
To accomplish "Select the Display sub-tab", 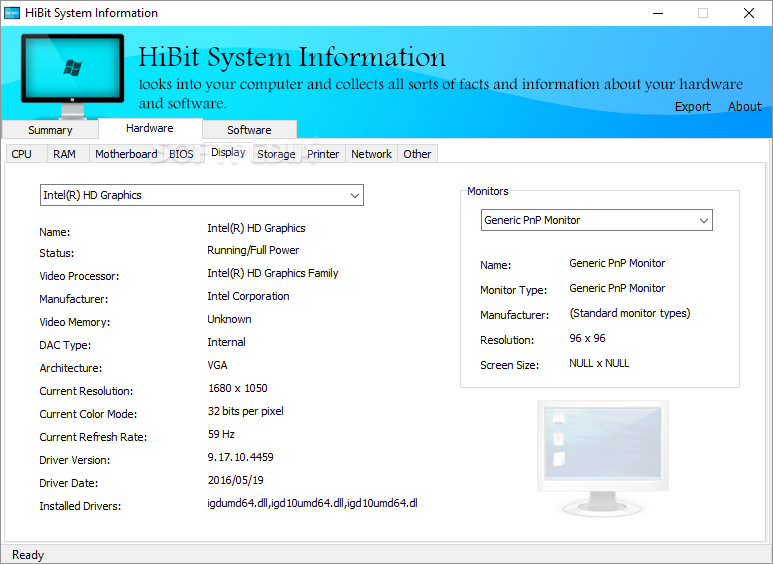I will tap(228, 152).
